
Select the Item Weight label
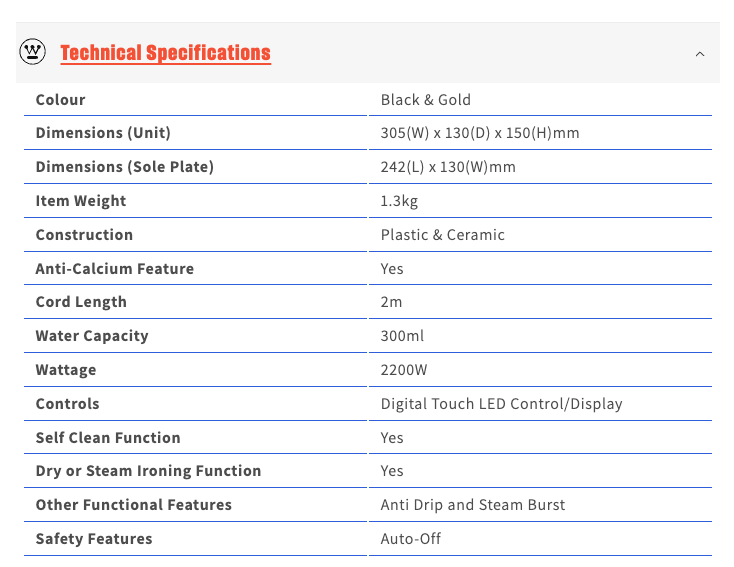(81, 201)
